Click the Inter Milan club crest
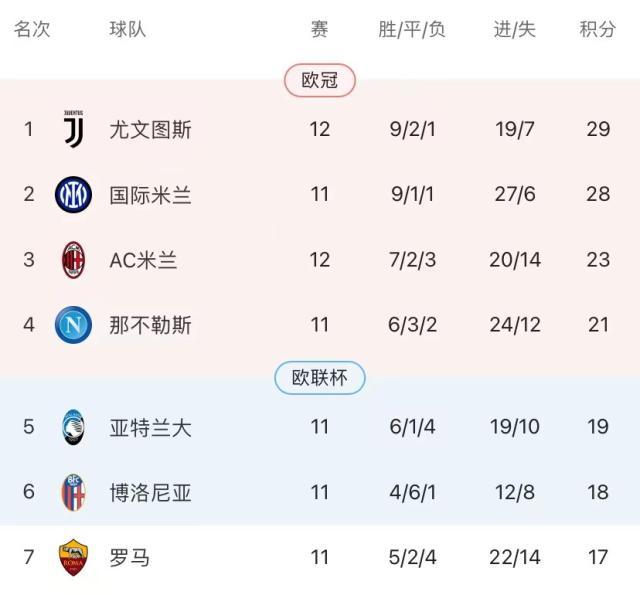This screenshot has height=595, width=640. coord(73,194)
